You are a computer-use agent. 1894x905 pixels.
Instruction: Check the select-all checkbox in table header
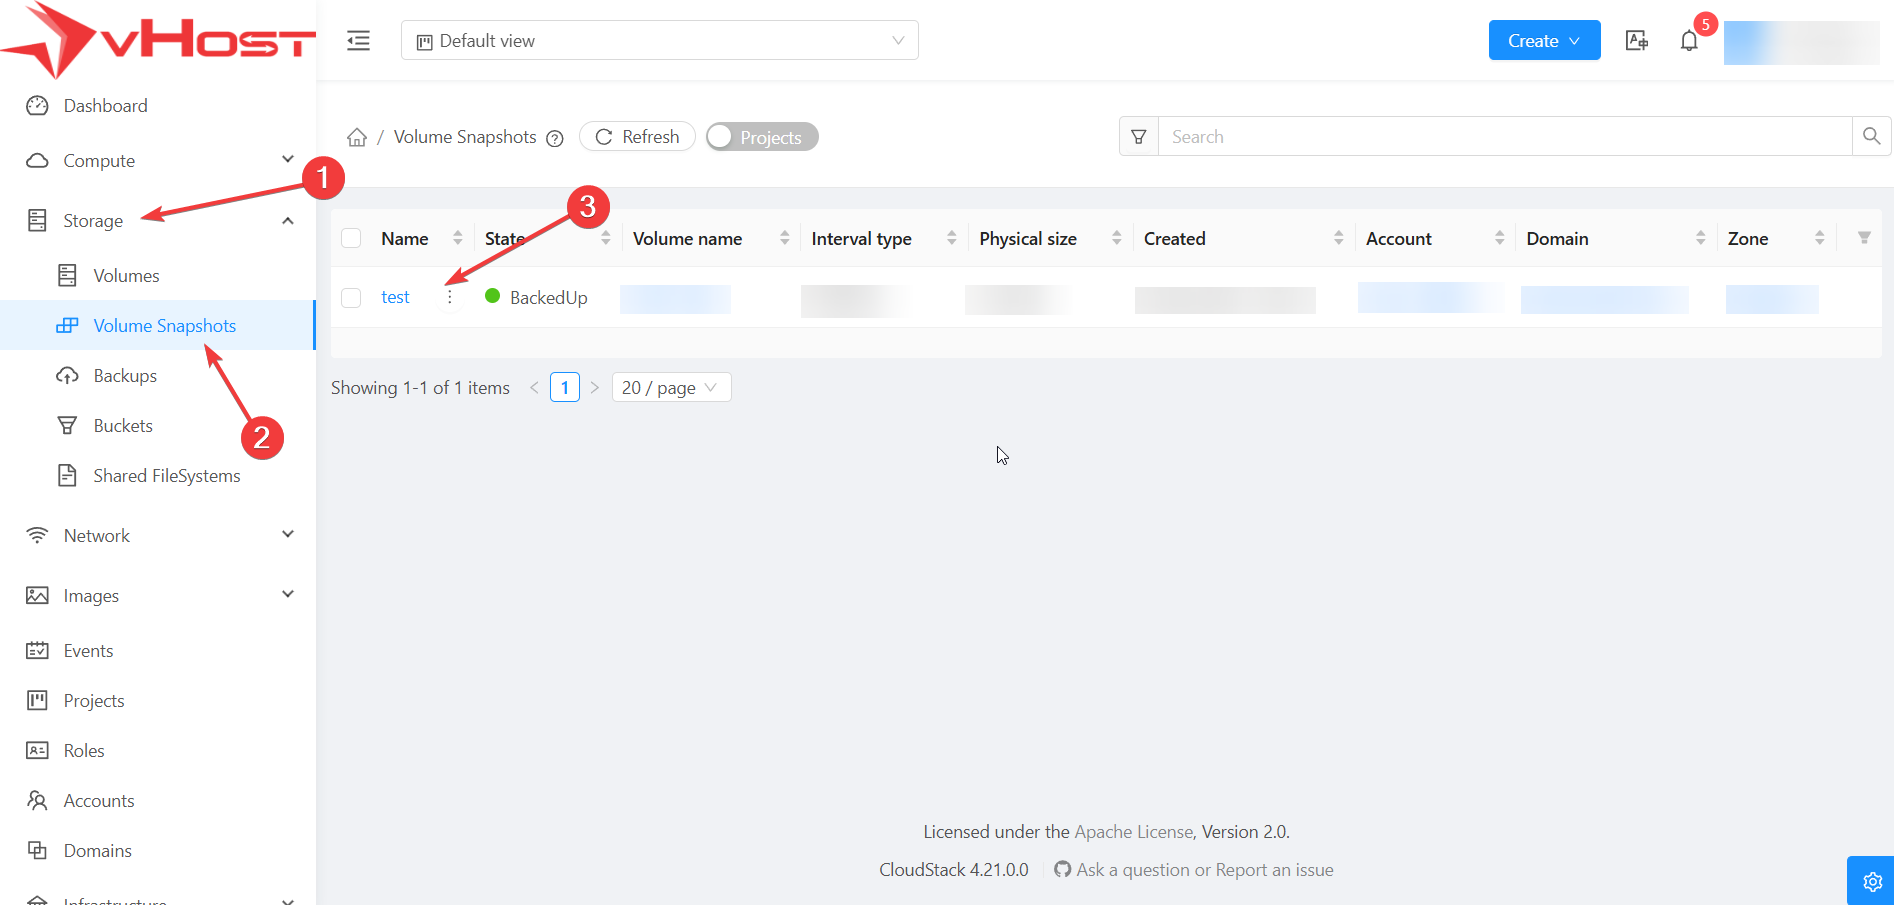[x=351, y=239]
